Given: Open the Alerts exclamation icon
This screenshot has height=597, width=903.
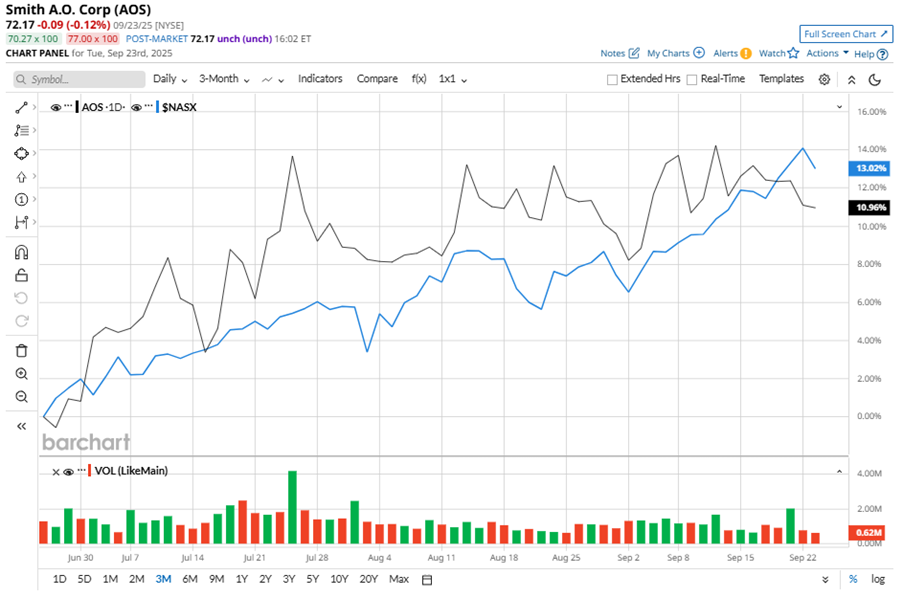Looking at the screenshot, I should [746, 54].
